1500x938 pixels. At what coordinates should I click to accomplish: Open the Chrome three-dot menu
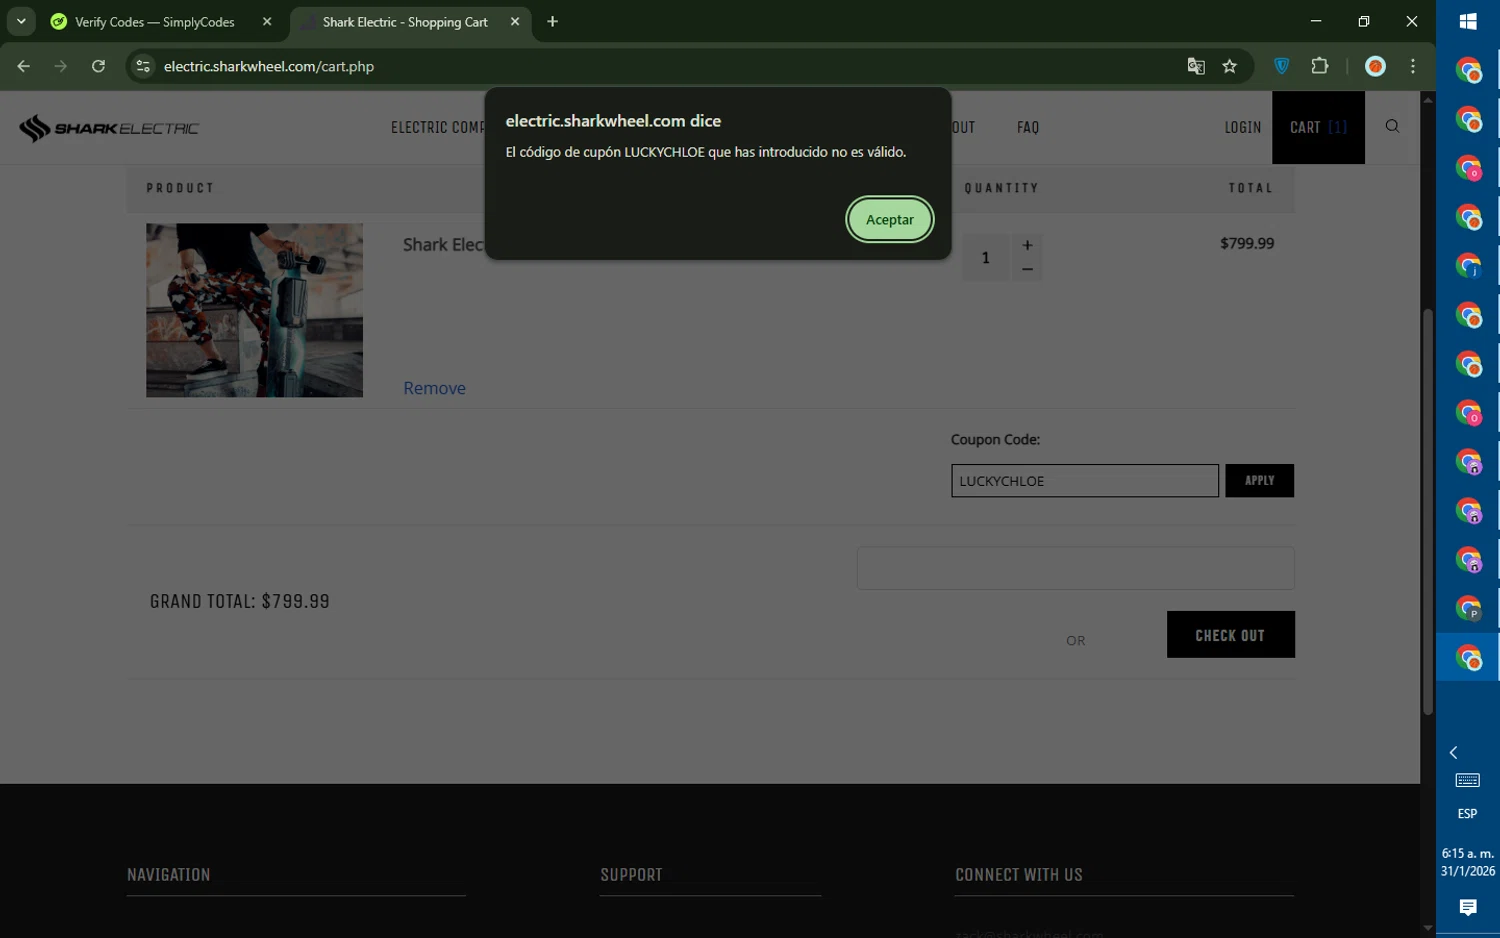point(1413,66)
